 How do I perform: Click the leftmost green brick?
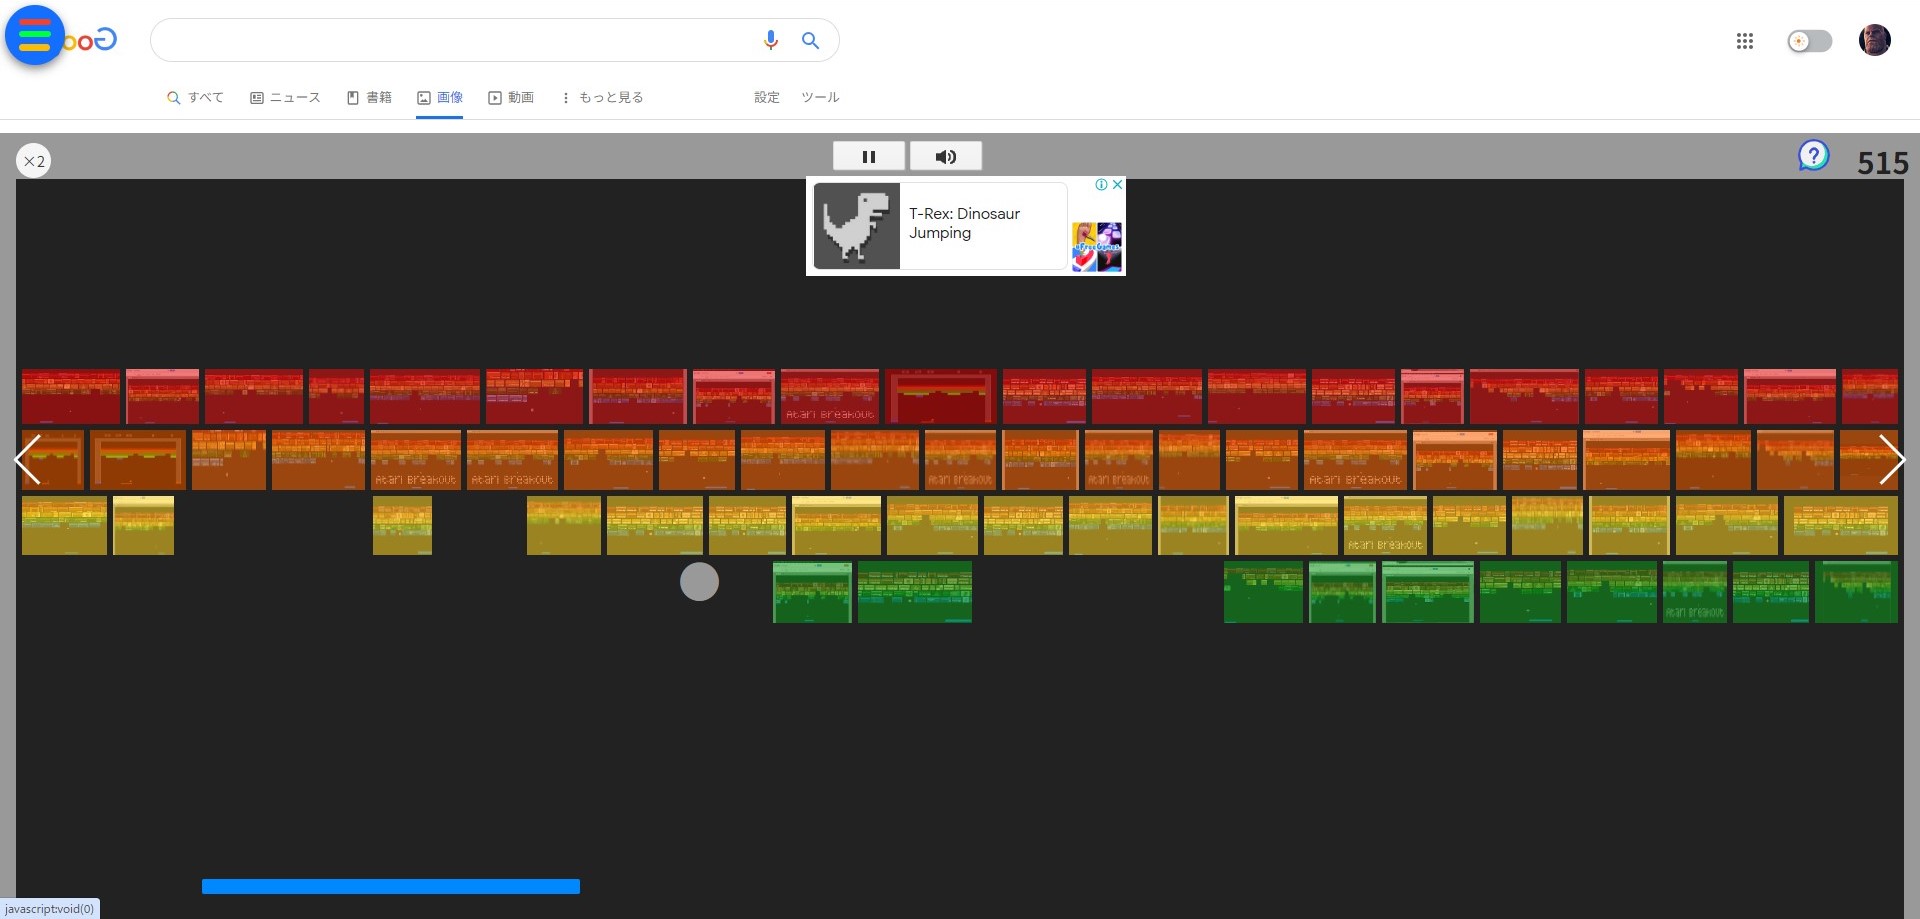[x=812, y=592]
